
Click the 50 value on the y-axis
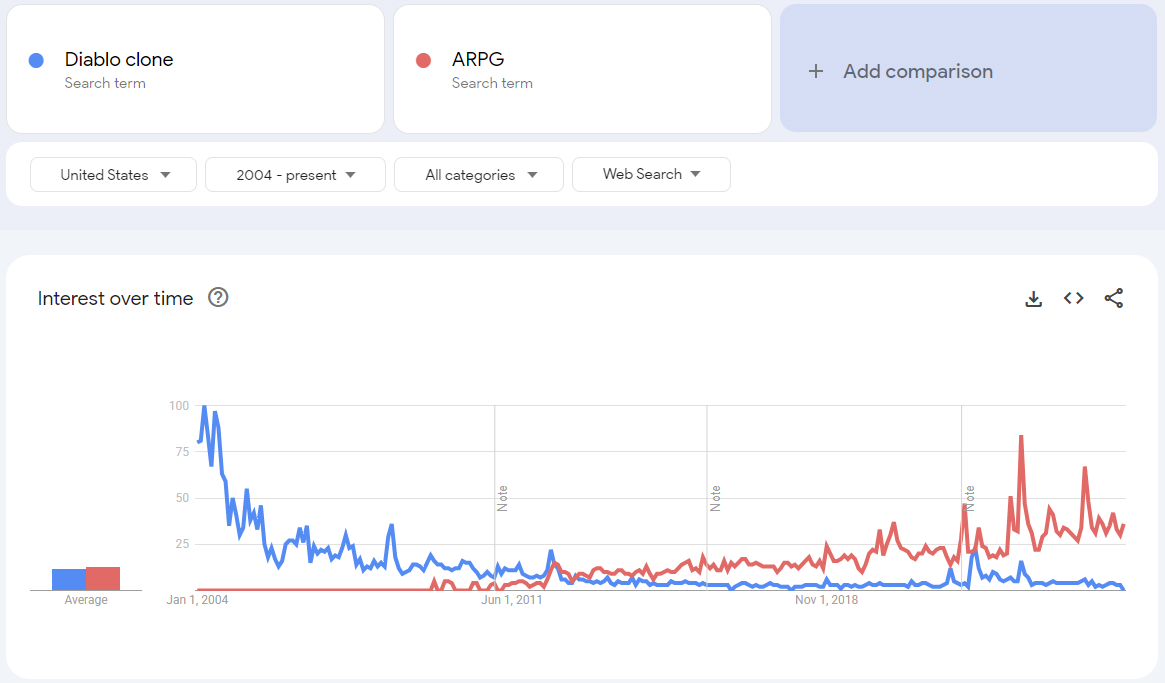[182, 498]
